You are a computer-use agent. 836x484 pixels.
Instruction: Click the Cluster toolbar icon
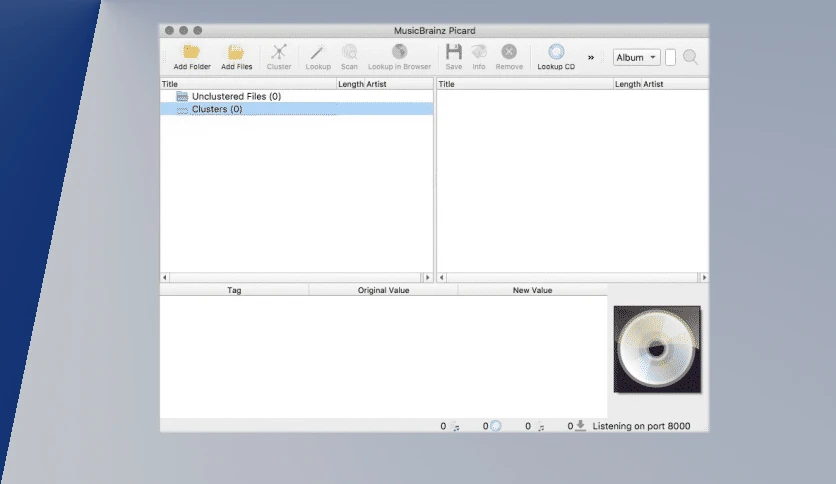click(279, 52)
